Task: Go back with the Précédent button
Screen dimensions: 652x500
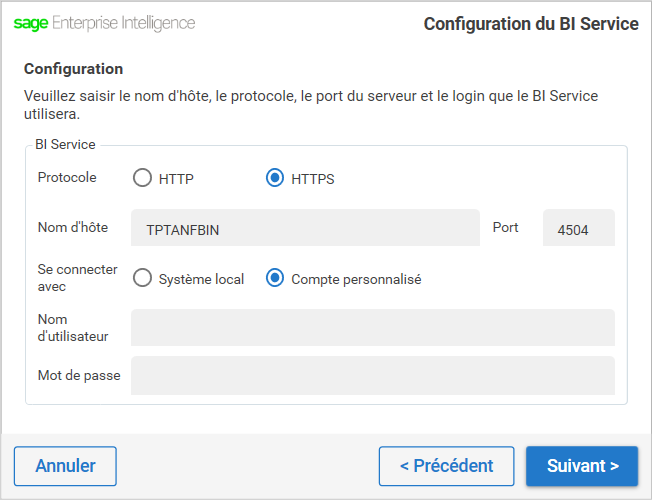Action: pyautogui.click(x=447, y=466)
